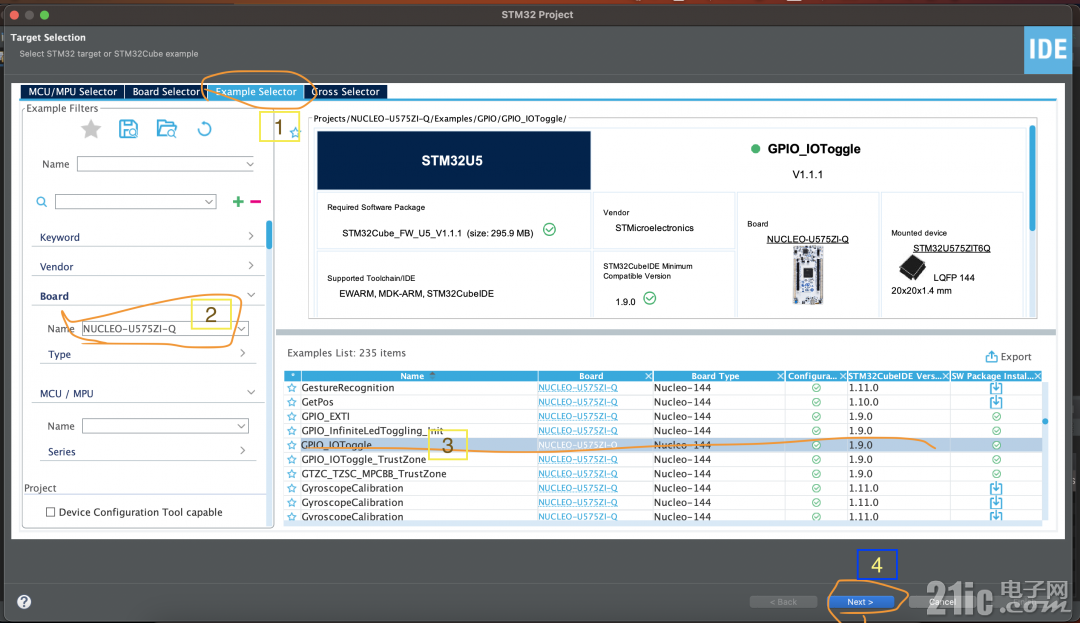The height and width of the screenshot is (623, 1080).
Task: Click the red macOS close window button
Action: coord(14,14)
